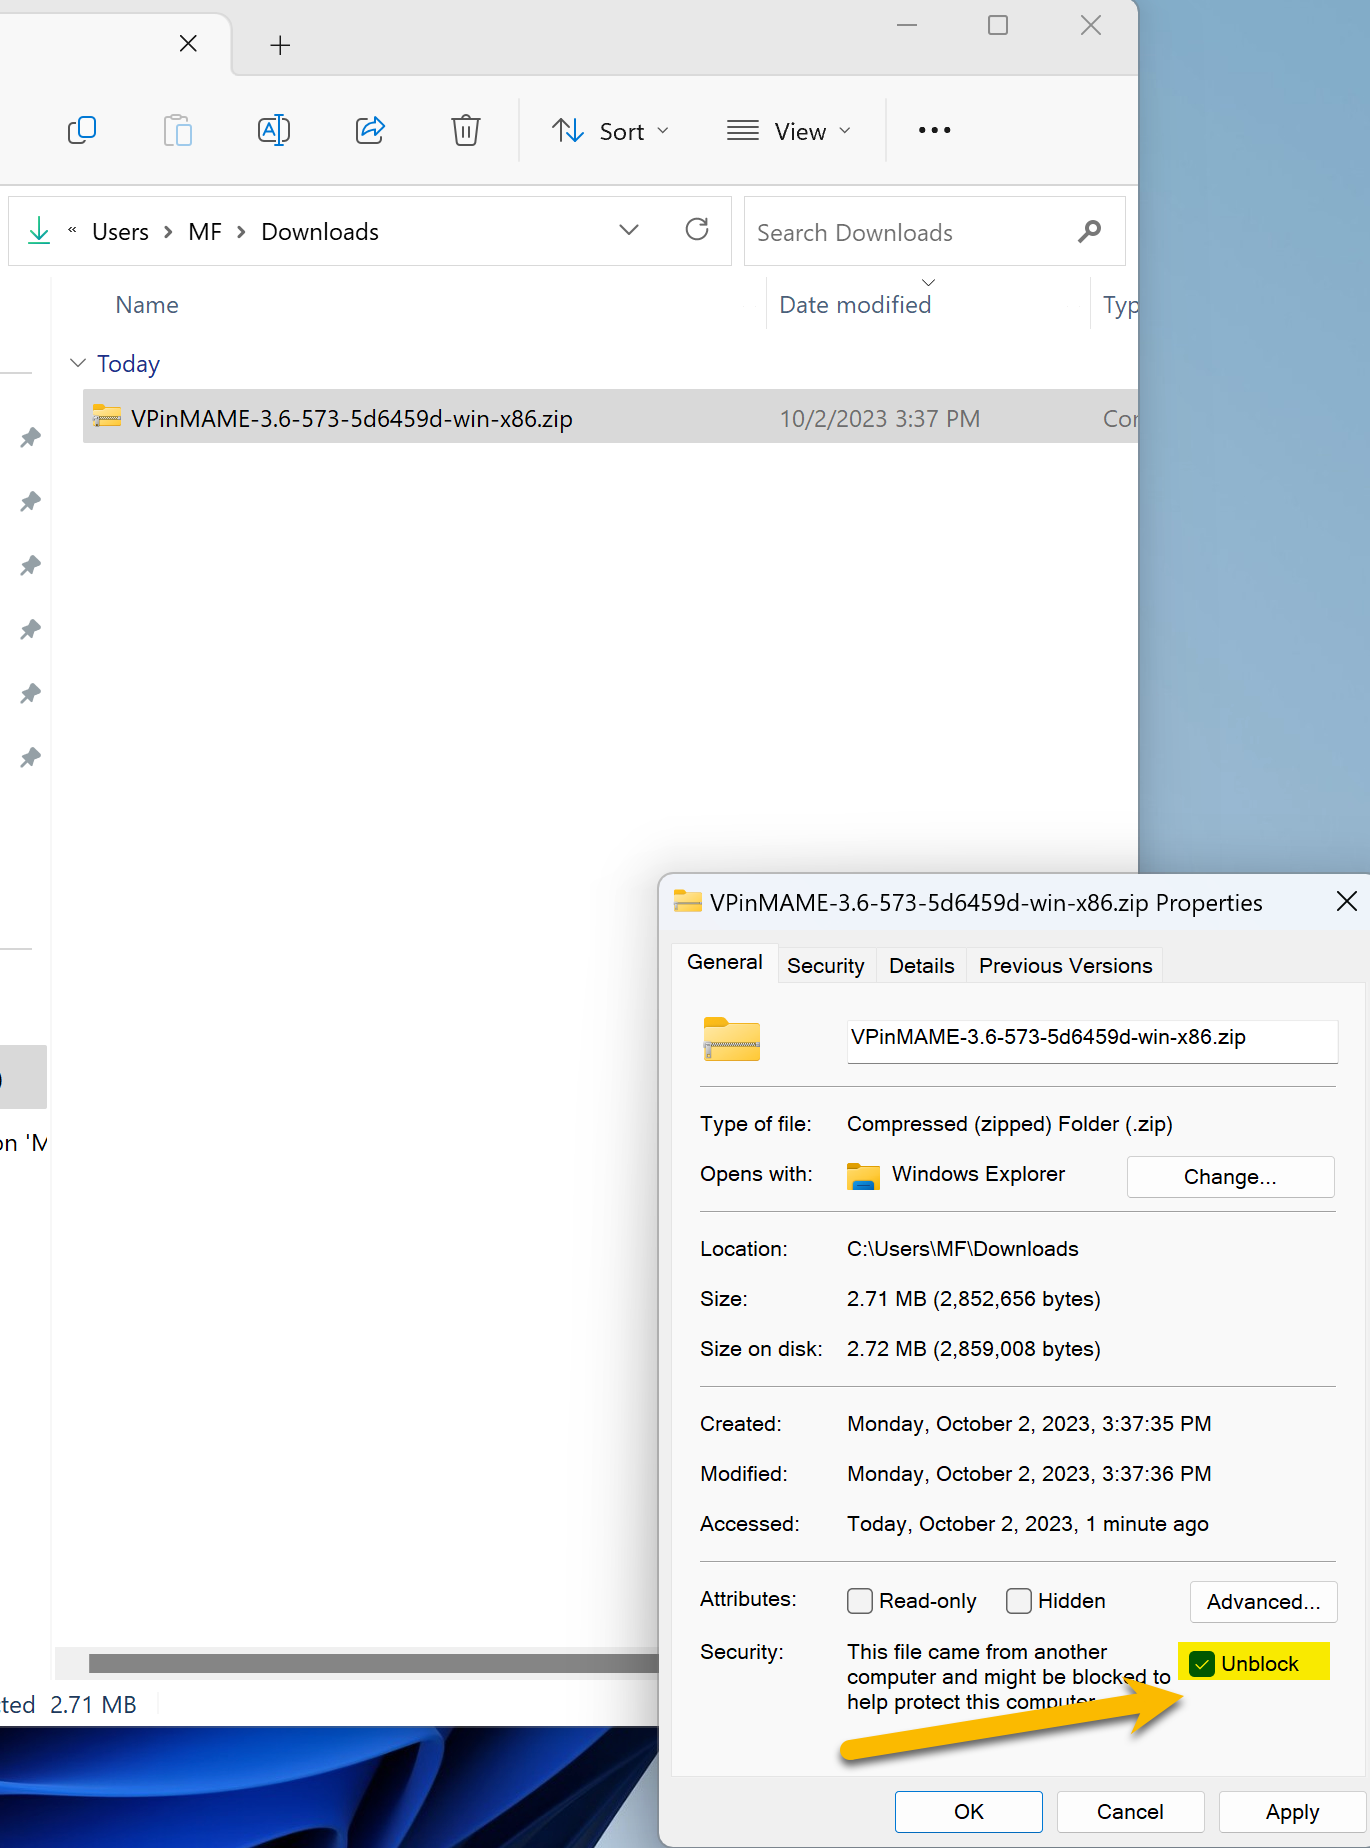
Task: Click the Copy icon in Explorer toolbar
Action: pyautogui.click(x=82, y=130)
